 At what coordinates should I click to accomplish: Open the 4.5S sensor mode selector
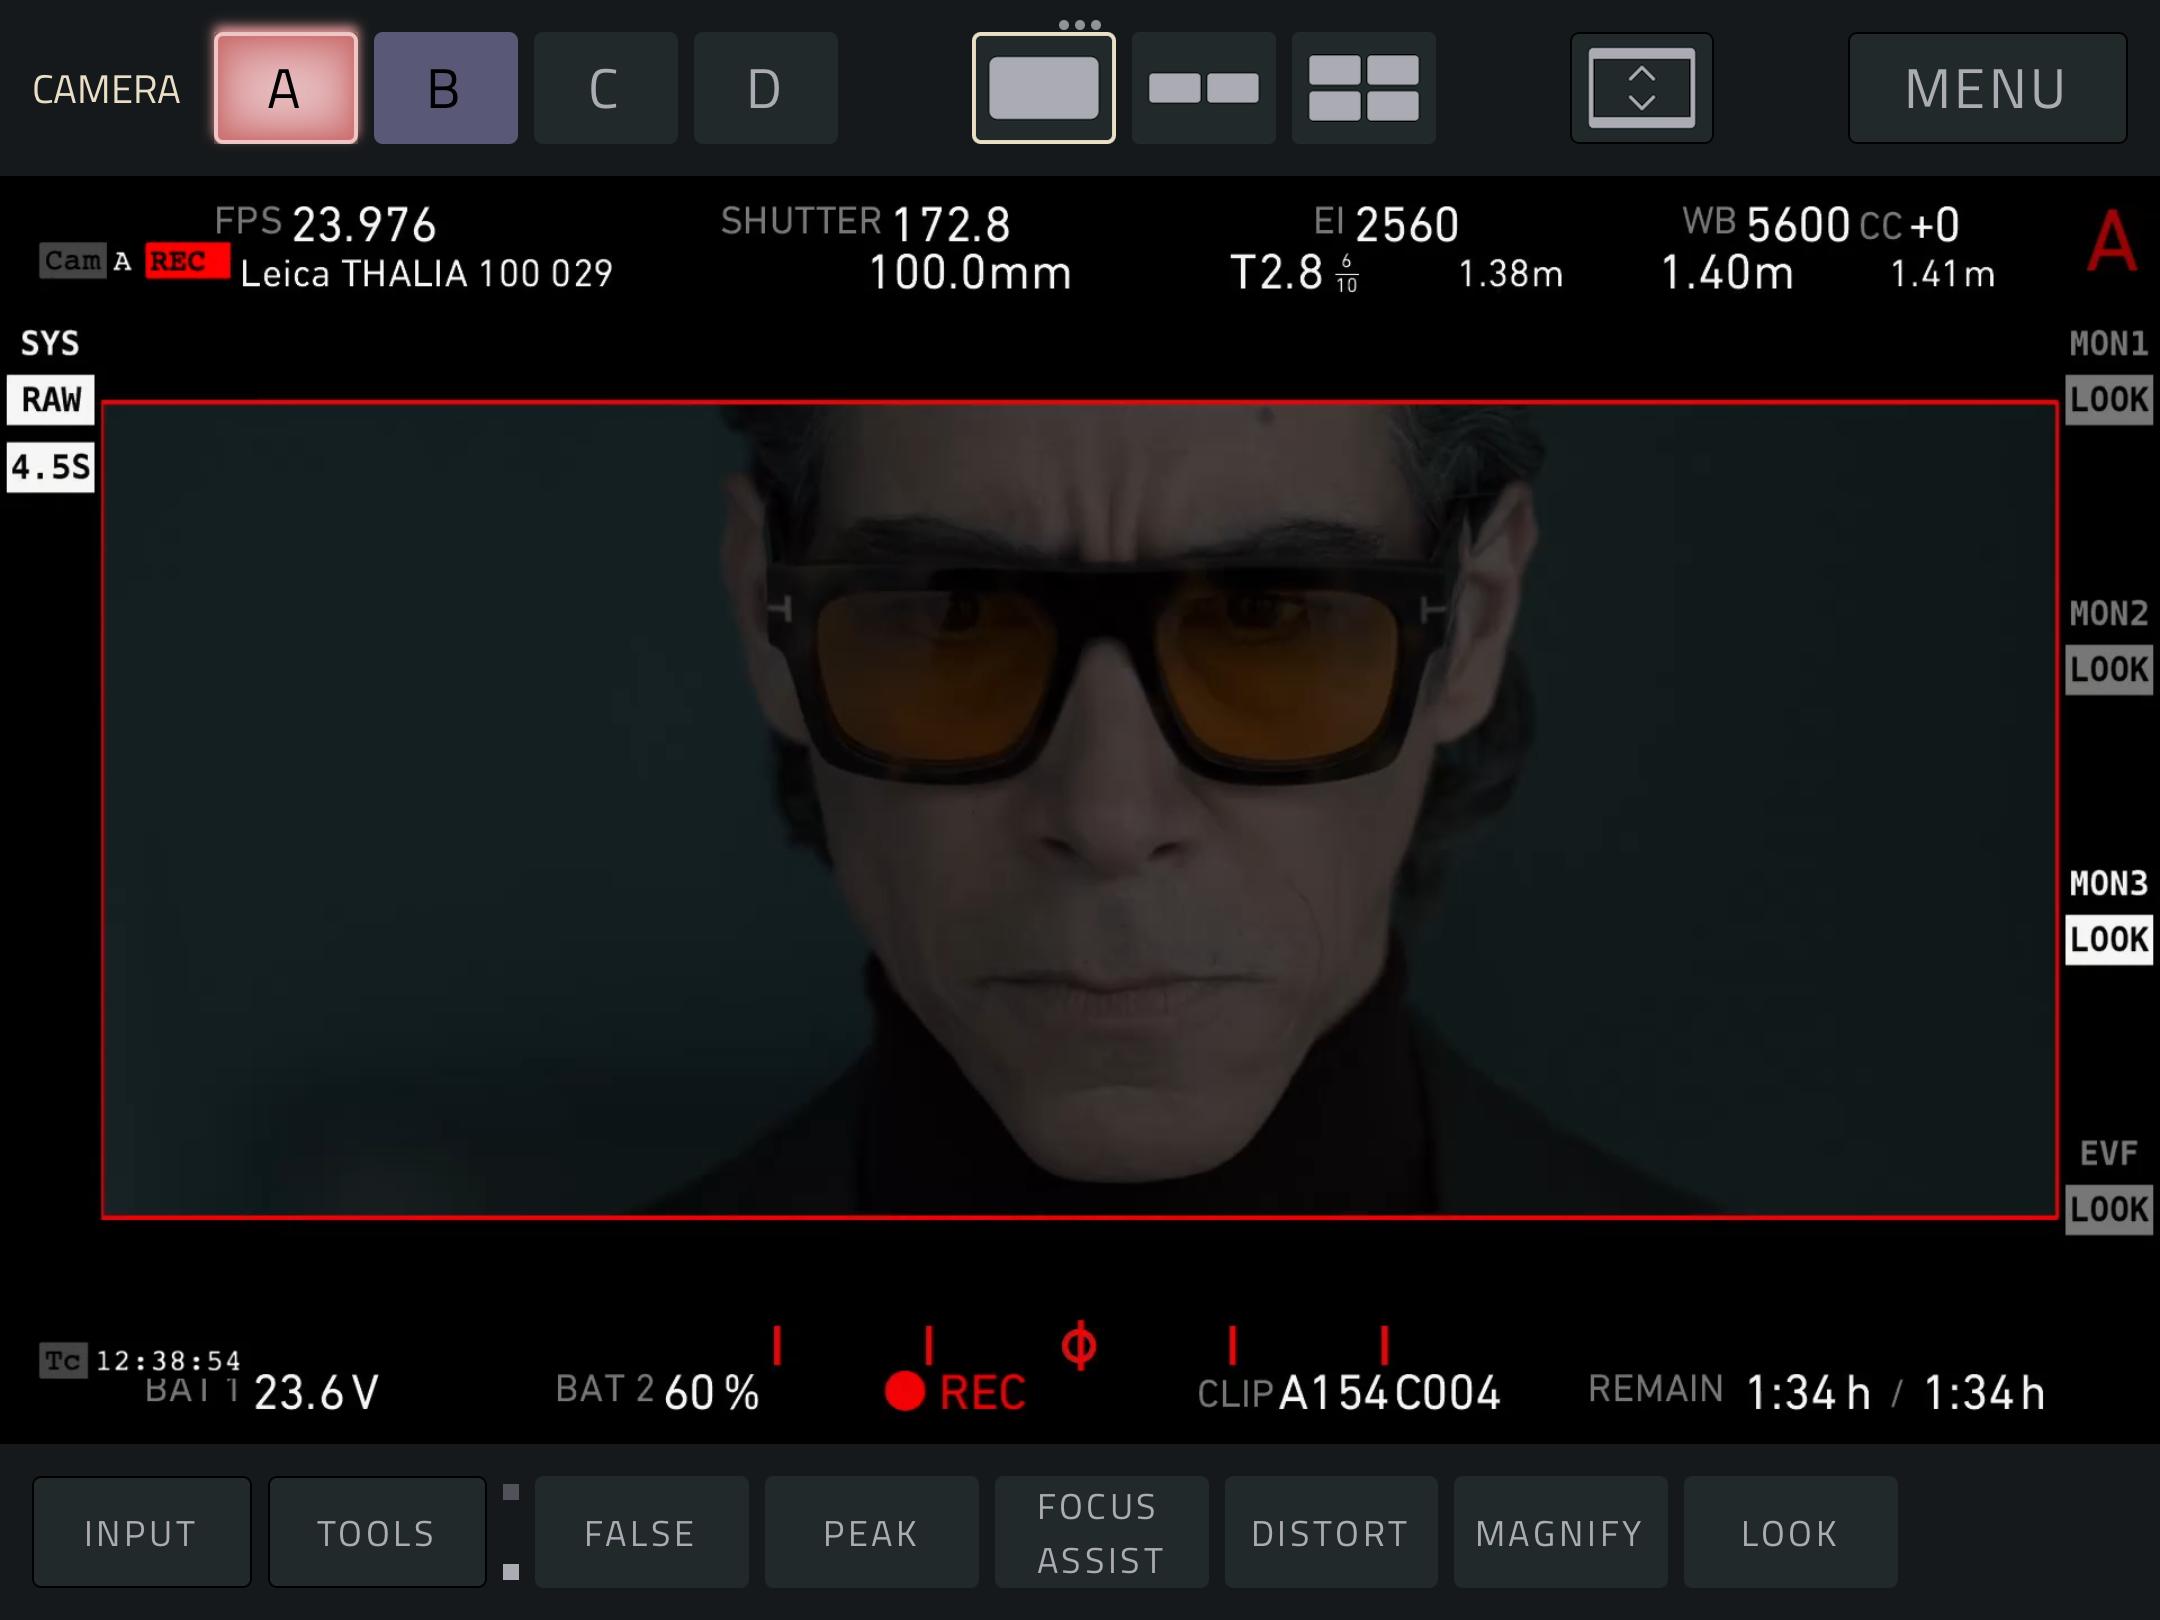(x=51, y=467)
